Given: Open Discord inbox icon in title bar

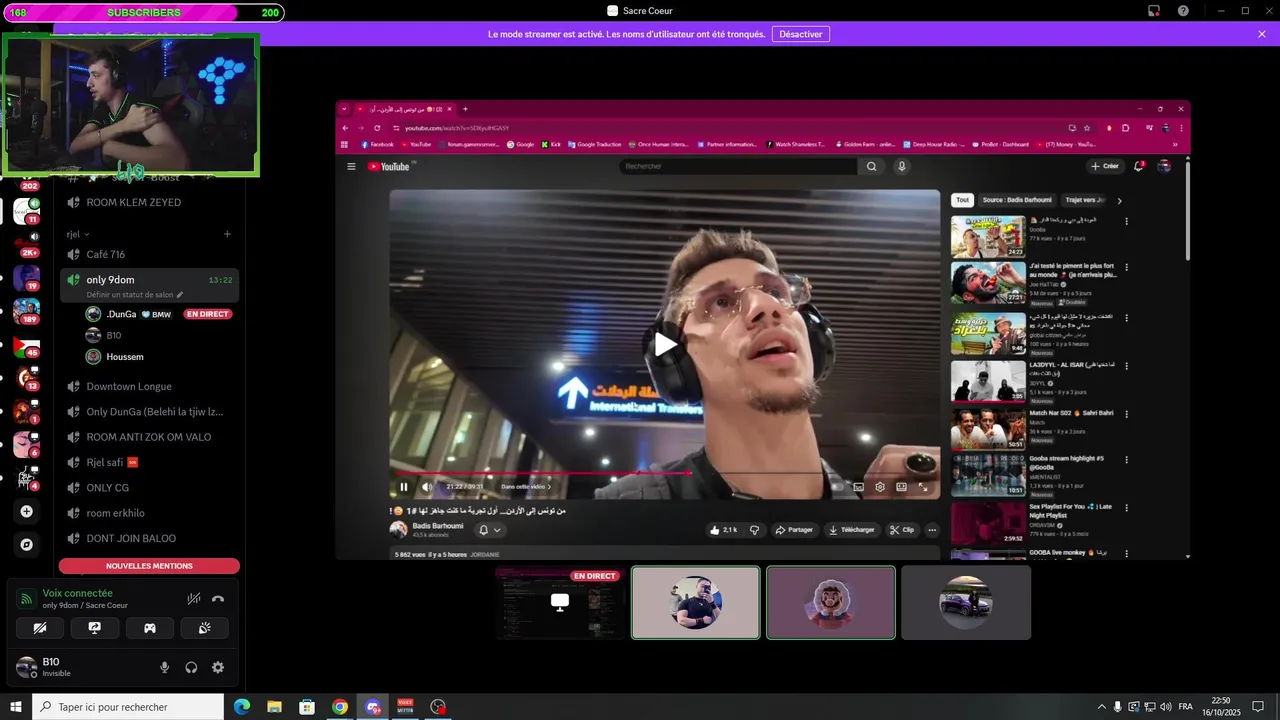Looking at the screenshot, I should click(x=1153, y=11).
